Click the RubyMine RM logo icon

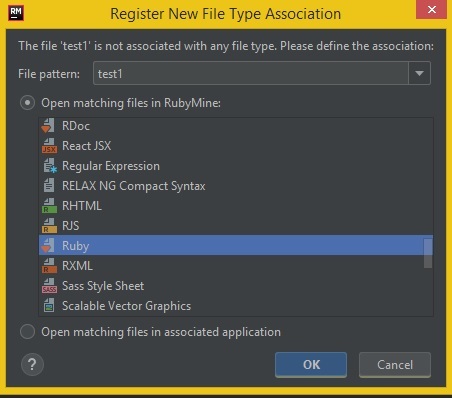coord(16,13)
